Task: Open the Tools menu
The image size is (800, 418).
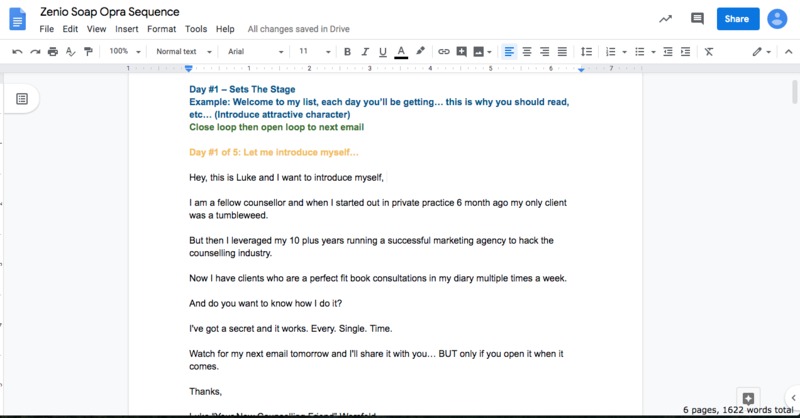Action: (x=196, y=29)
